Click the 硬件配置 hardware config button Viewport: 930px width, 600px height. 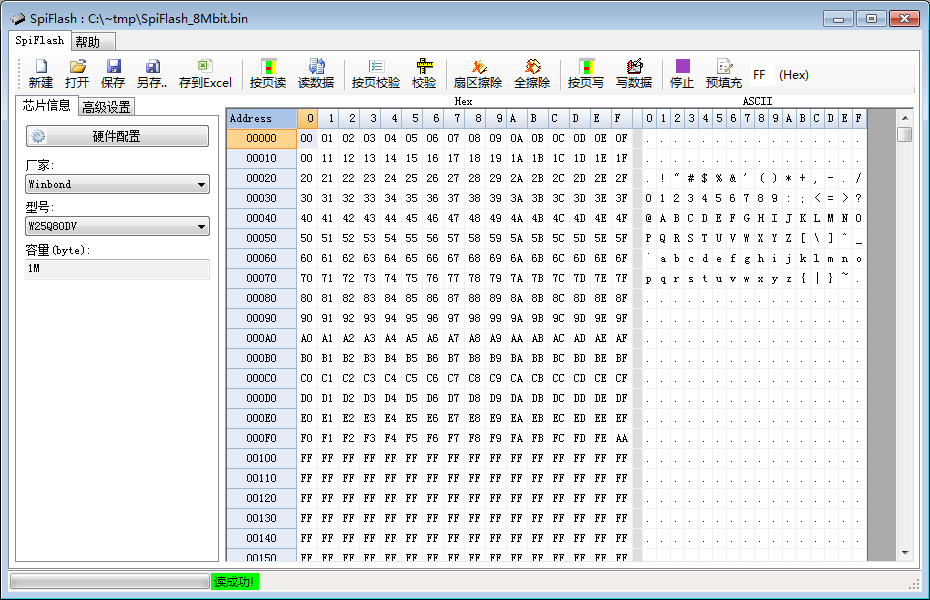pos(117,136)
